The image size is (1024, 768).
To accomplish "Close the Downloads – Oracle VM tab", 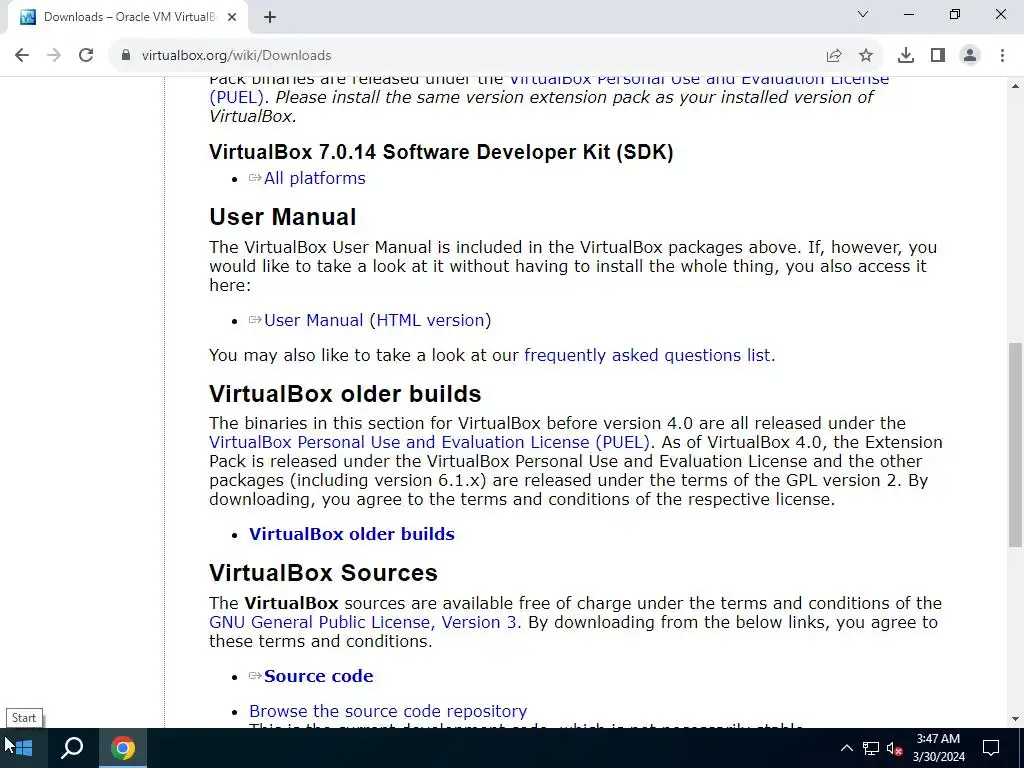I will pos(232,17).
